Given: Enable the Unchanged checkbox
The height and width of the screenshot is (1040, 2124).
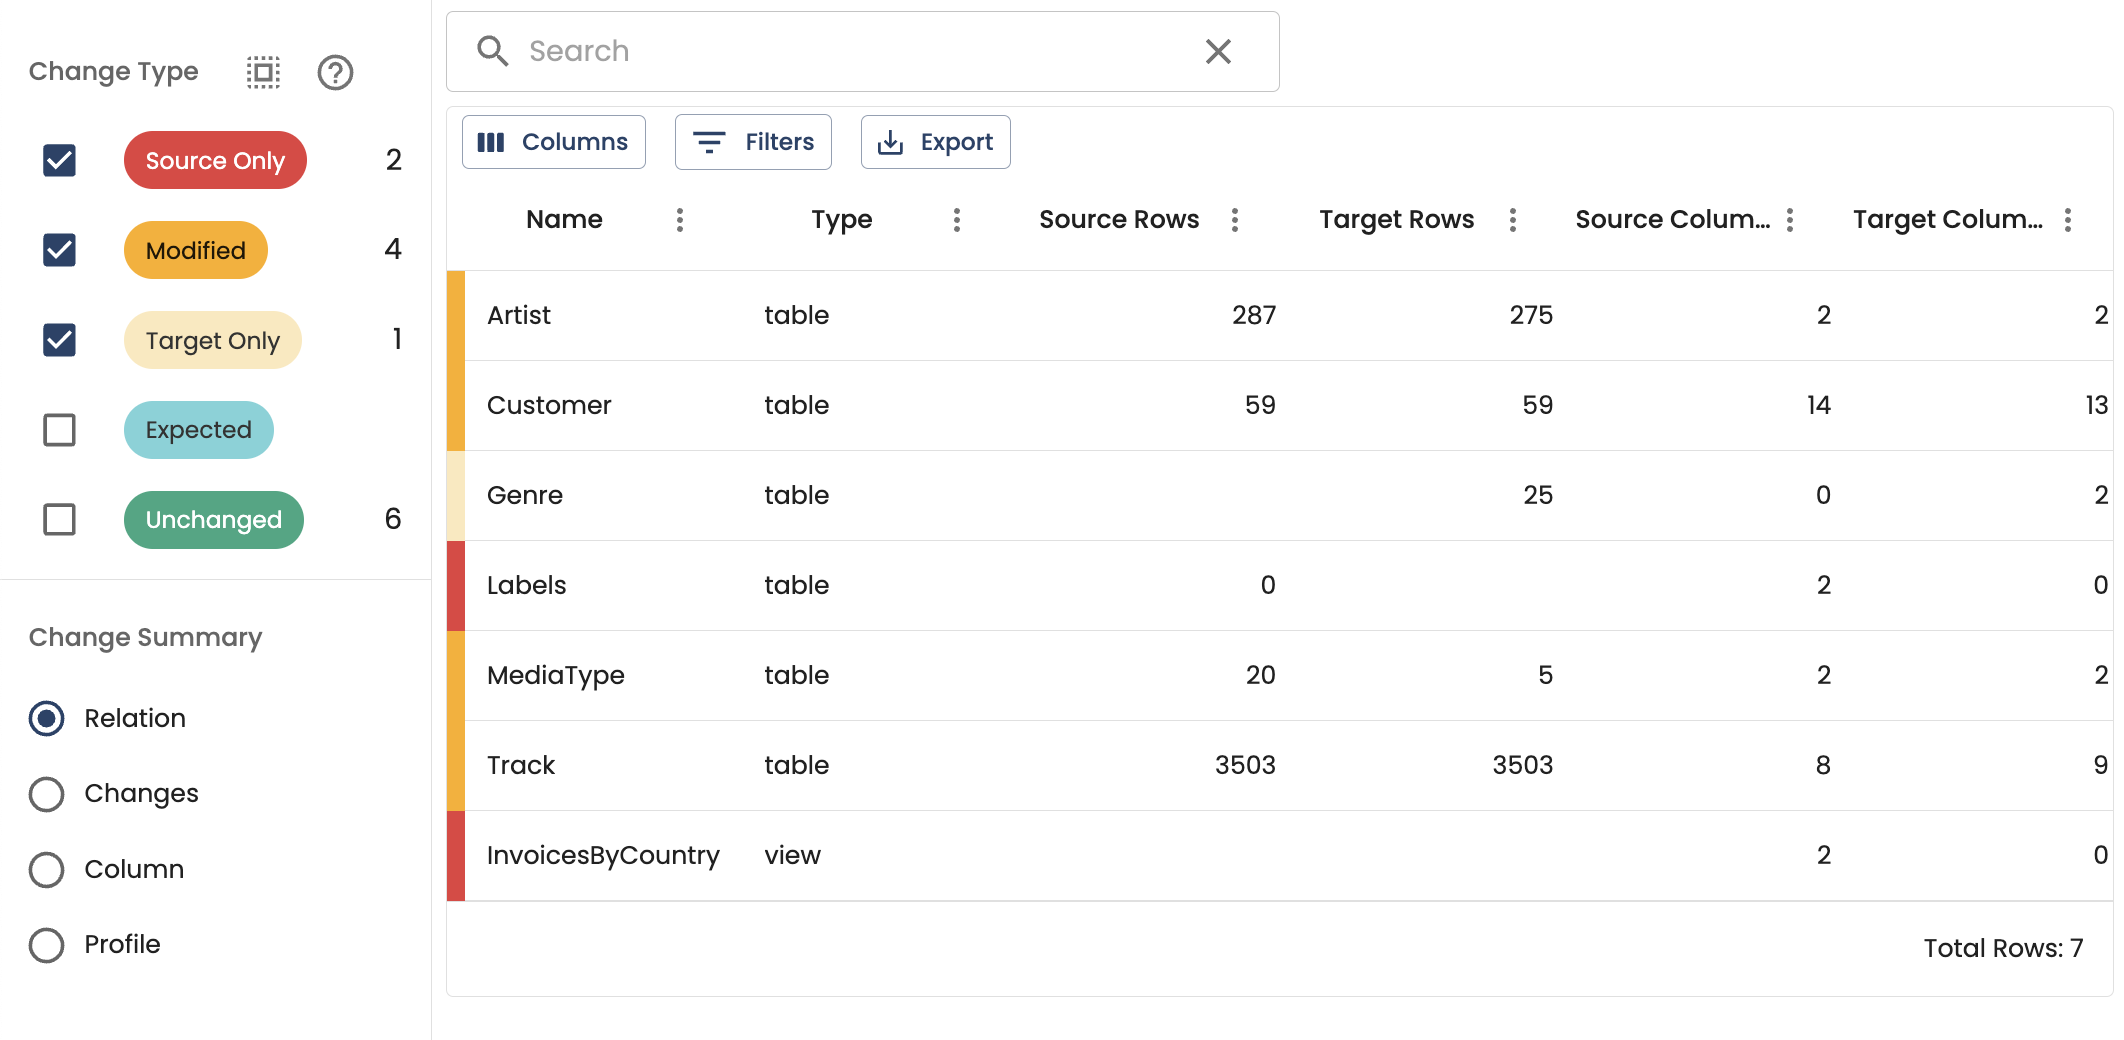Looking at the screenshot, I should click(x=60, y=520).
